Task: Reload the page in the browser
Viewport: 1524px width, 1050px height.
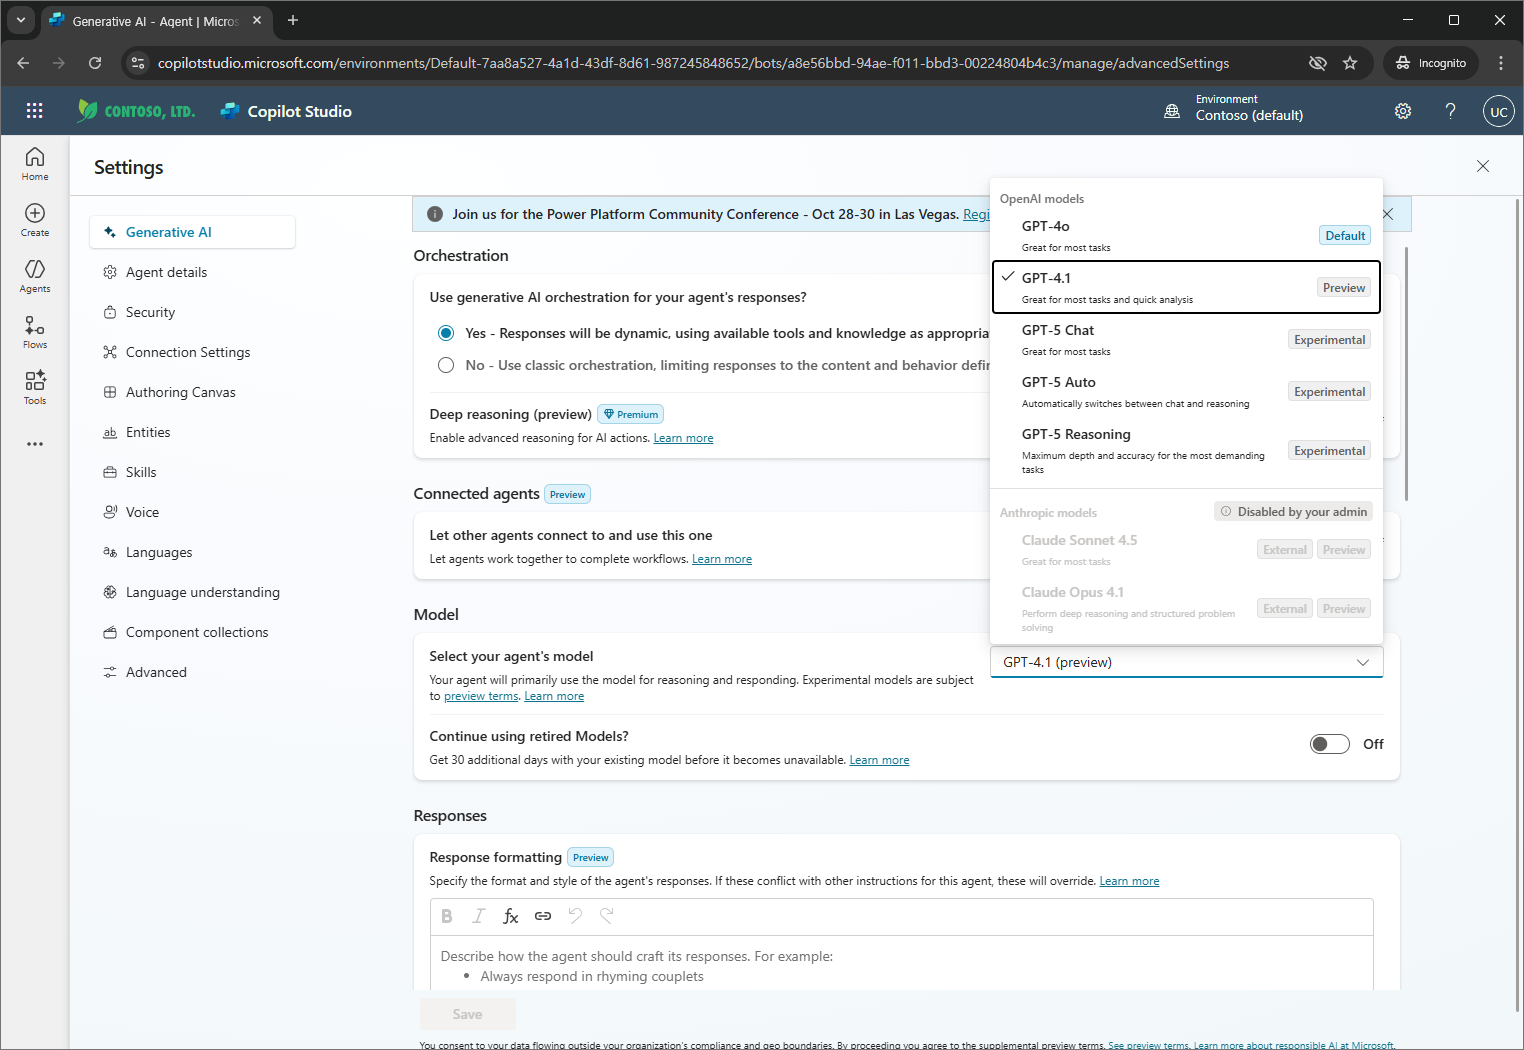Action: (x=95, y=63)
